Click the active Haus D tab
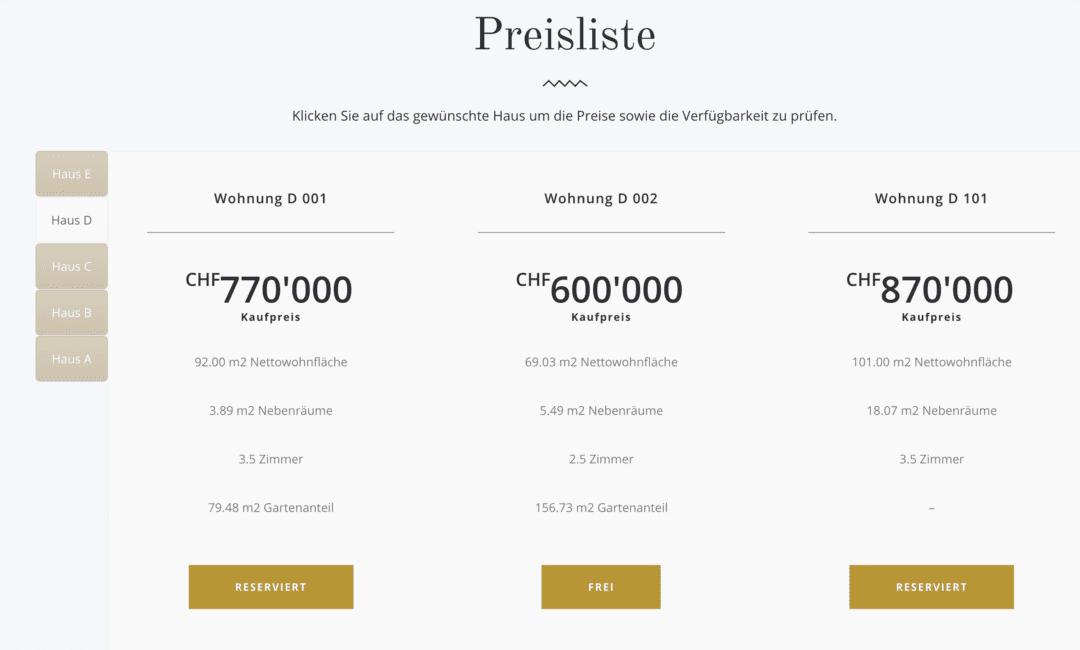This screenshot has width=1080, height=650. tap(71, 219)
